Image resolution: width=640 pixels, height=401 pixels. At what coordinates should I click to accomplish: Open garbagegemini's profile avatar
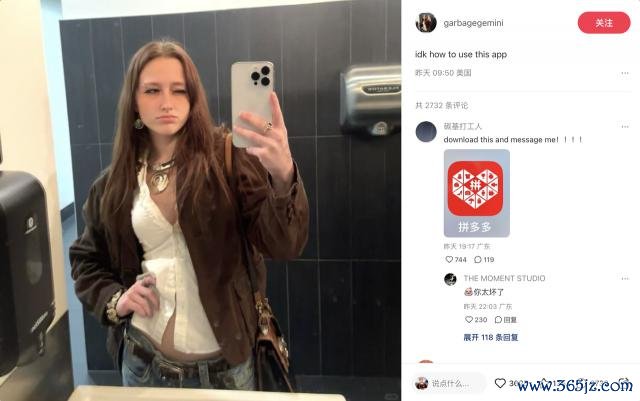click(426, 22)
